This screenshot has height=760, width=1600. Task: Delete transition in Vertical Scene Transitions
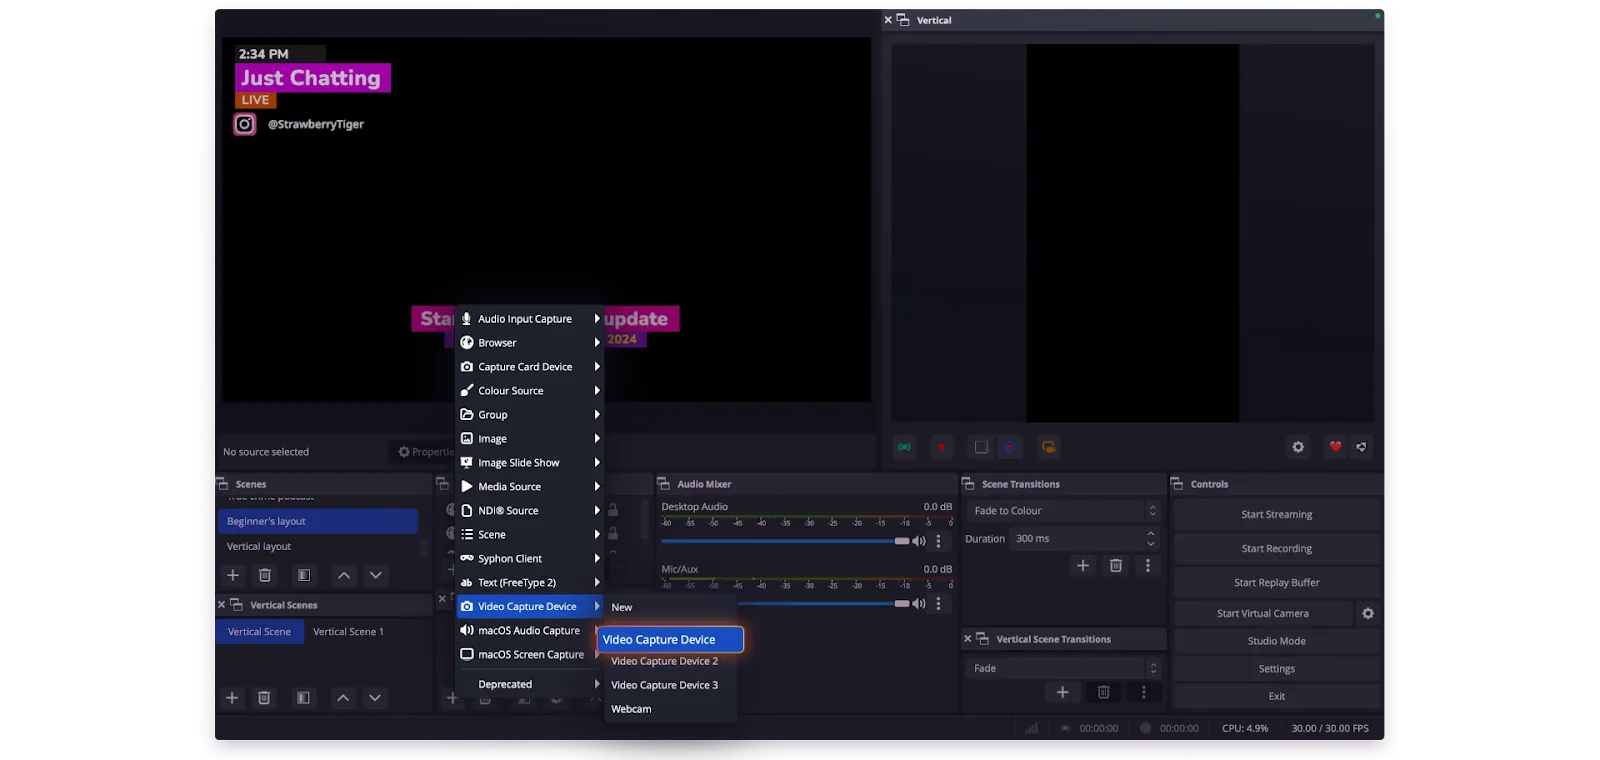pyautogui.click(x=1104, y=692)
